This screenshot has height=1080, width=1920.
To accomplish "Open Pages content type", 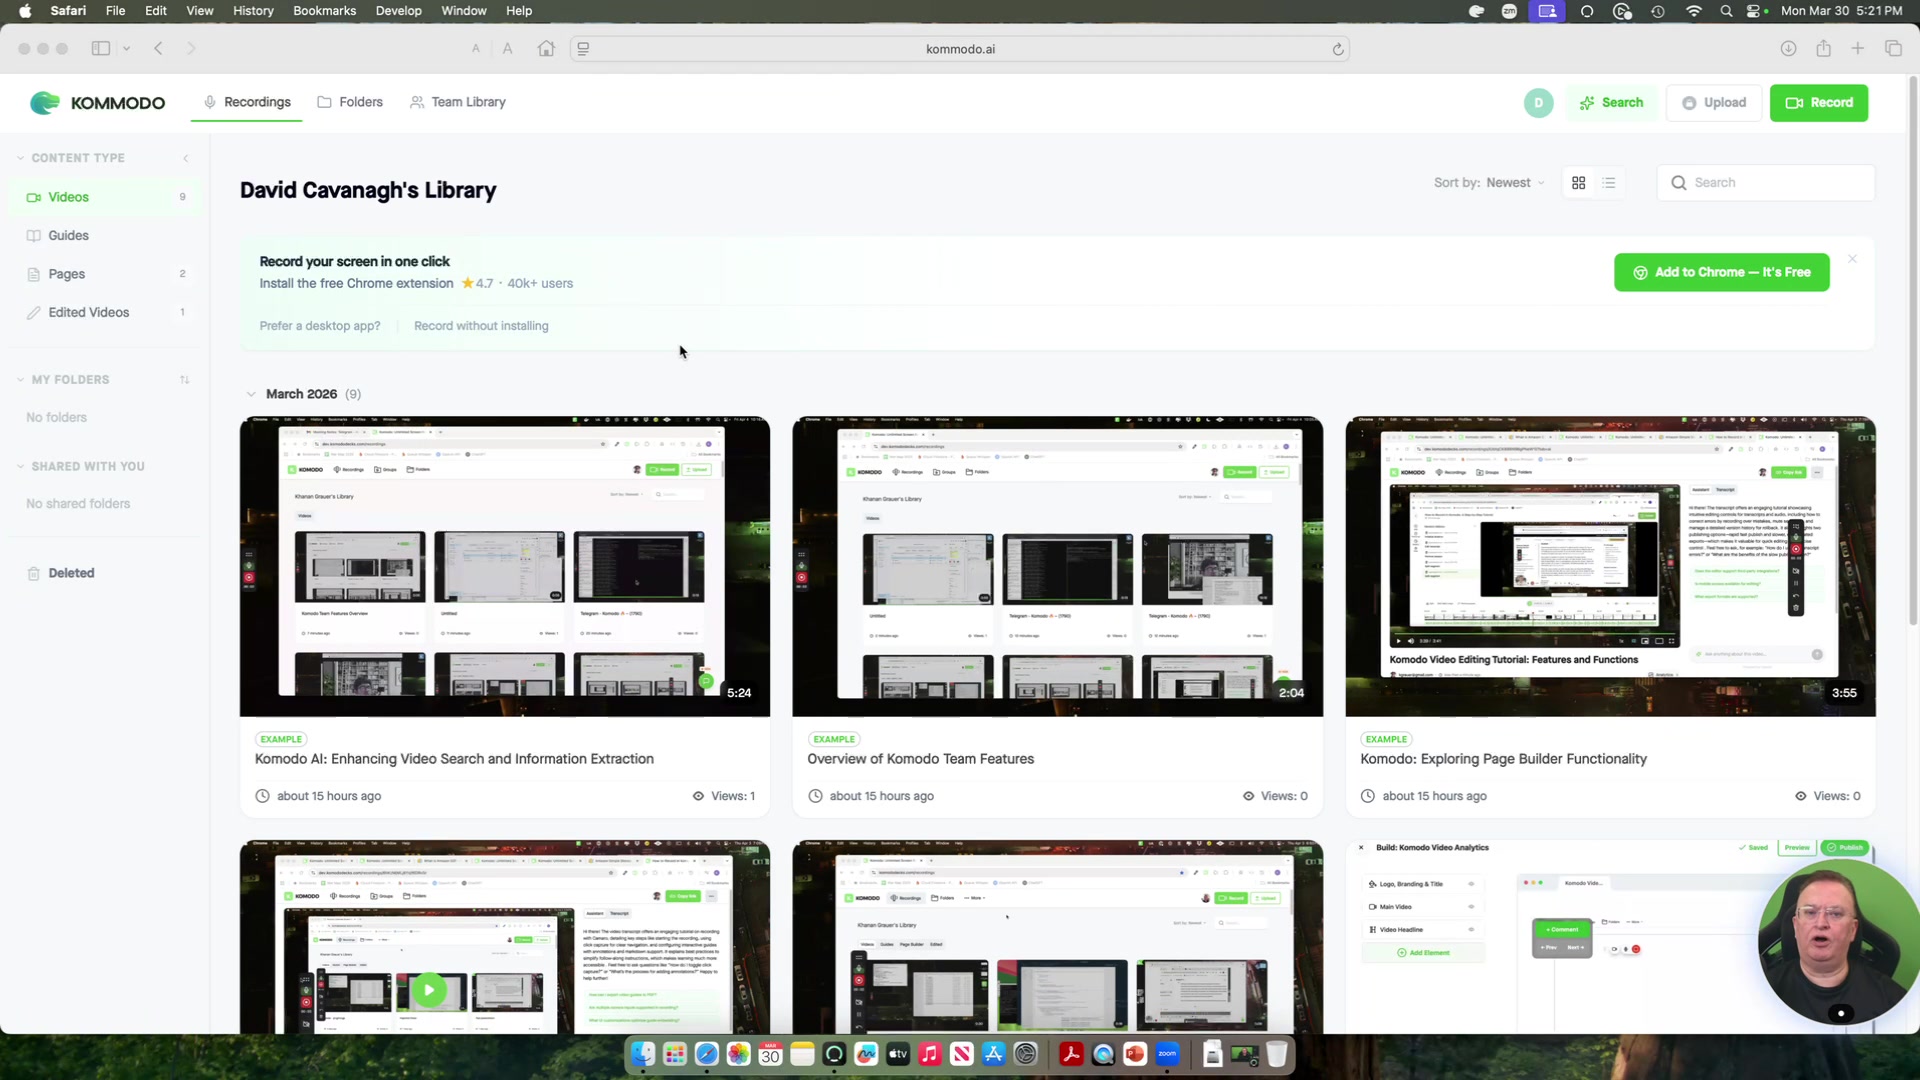I will (66, 274).
